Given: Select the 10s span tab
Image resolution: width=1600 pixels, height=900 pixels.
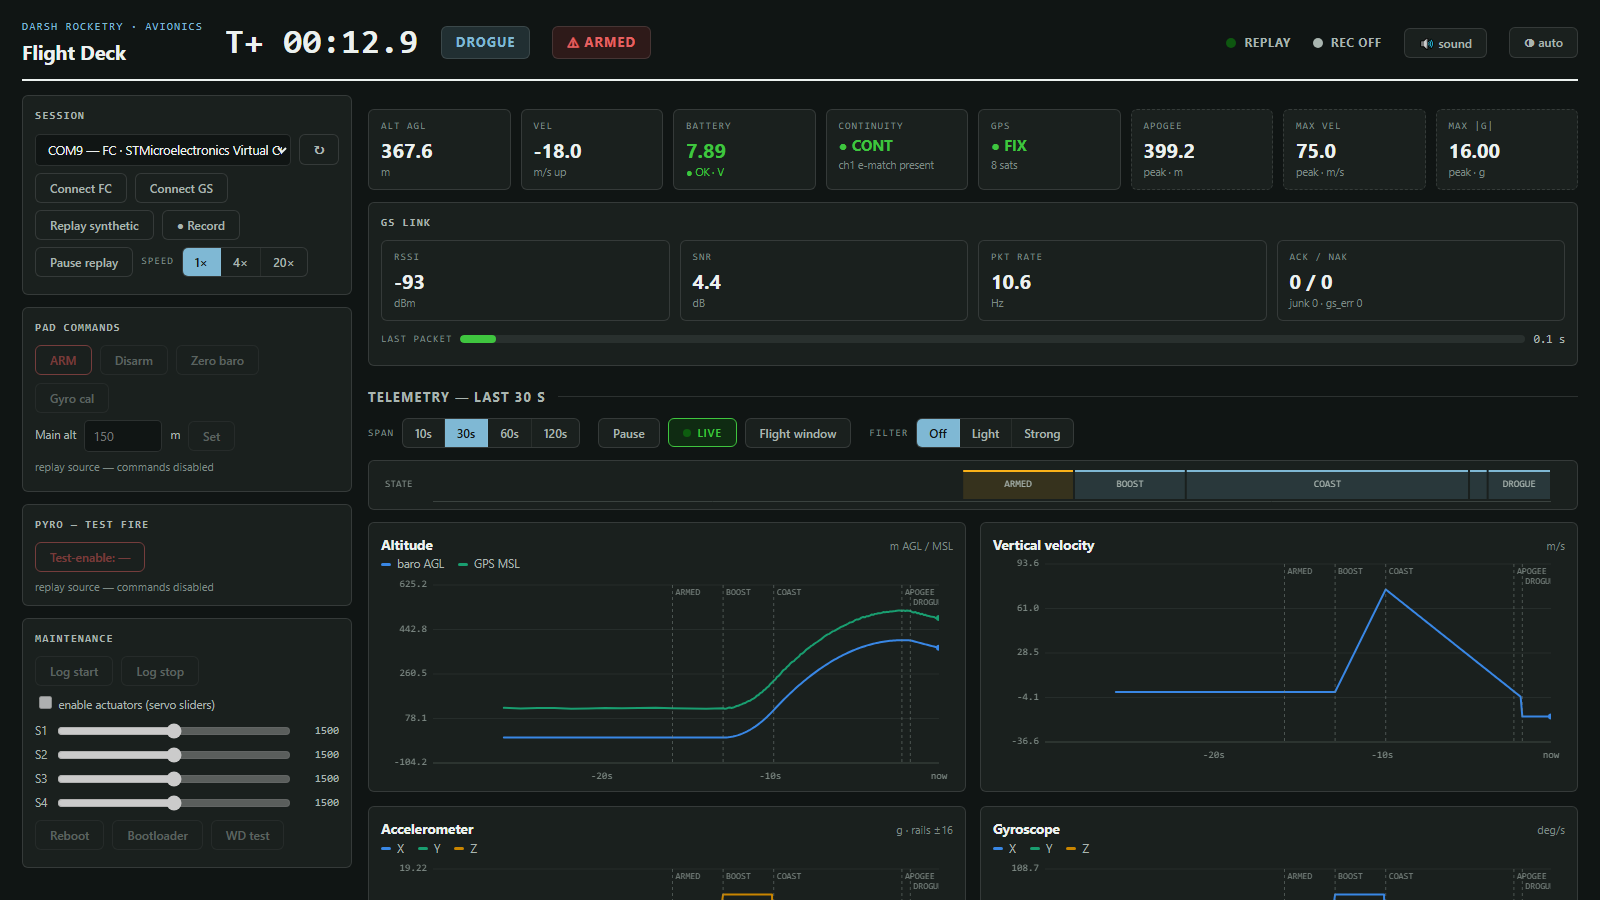Looking at the screenshot, I should click(x=423, y=433).
